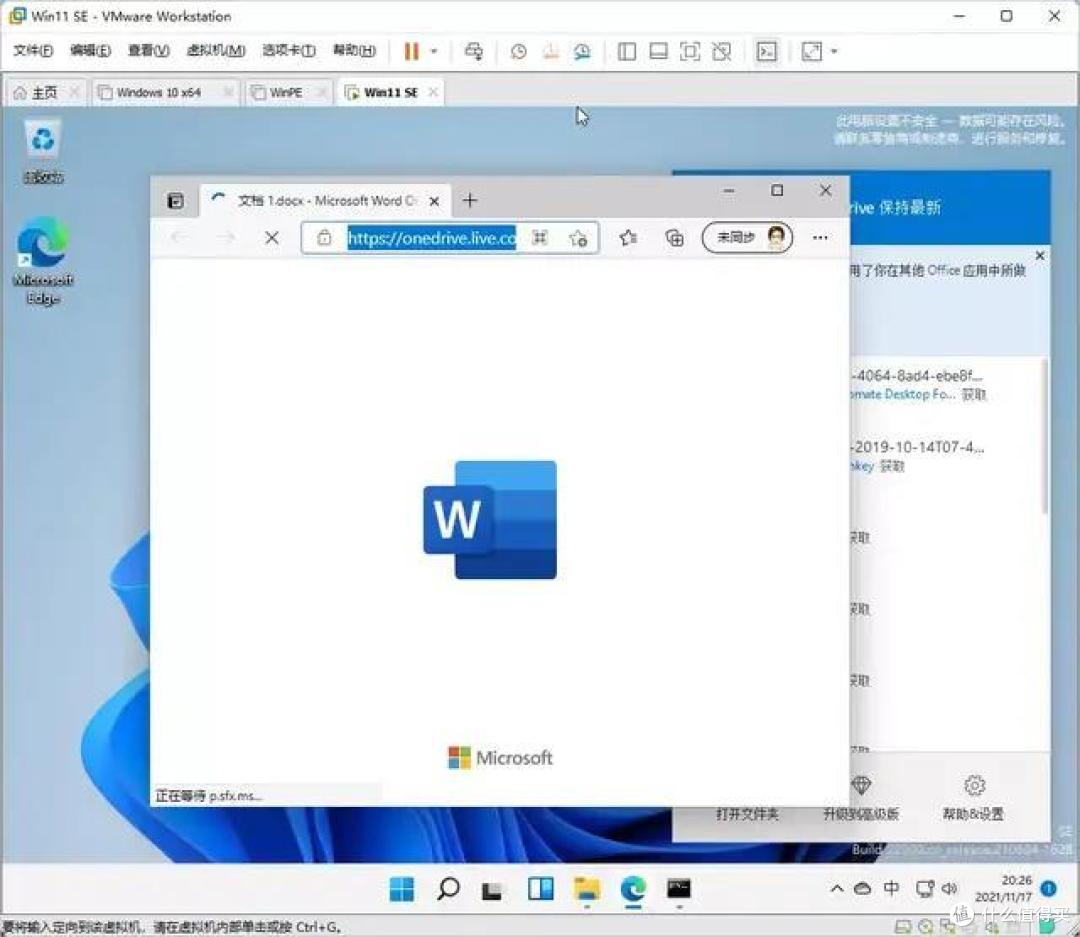Click the OneDrive file list scrollbar
This screenshot has width=1080, height=937.
pyautogui.click(x=1045, y=436)
